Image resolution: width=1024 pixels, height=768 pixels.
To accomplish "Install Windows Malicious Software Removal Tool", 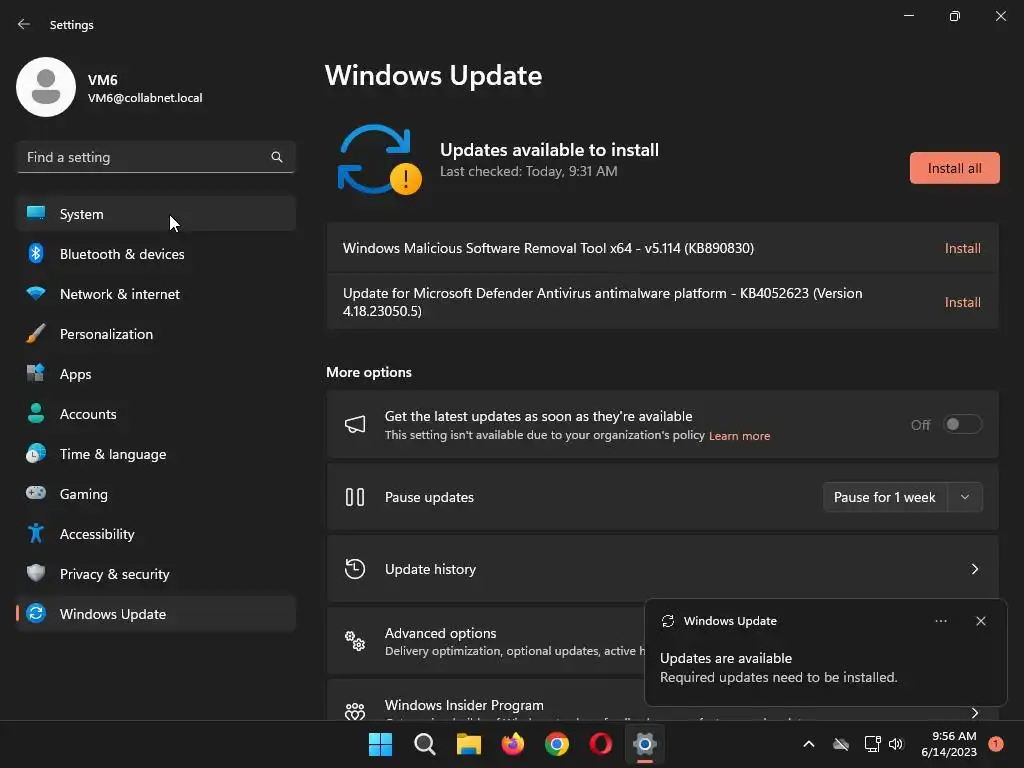I will [962, 248].
